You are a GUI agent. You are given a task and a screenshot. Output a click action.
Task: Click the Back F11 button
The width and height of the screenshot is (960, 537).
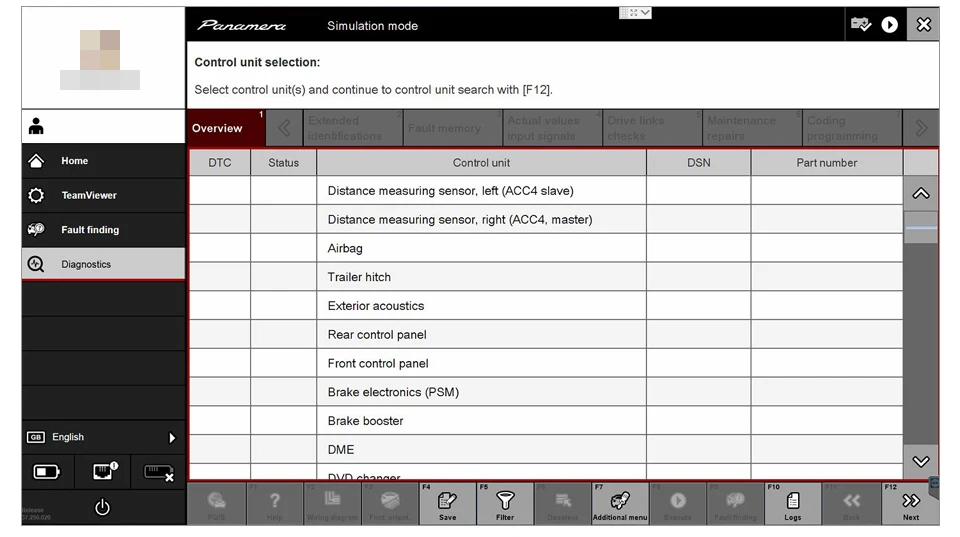click(851, 504)
